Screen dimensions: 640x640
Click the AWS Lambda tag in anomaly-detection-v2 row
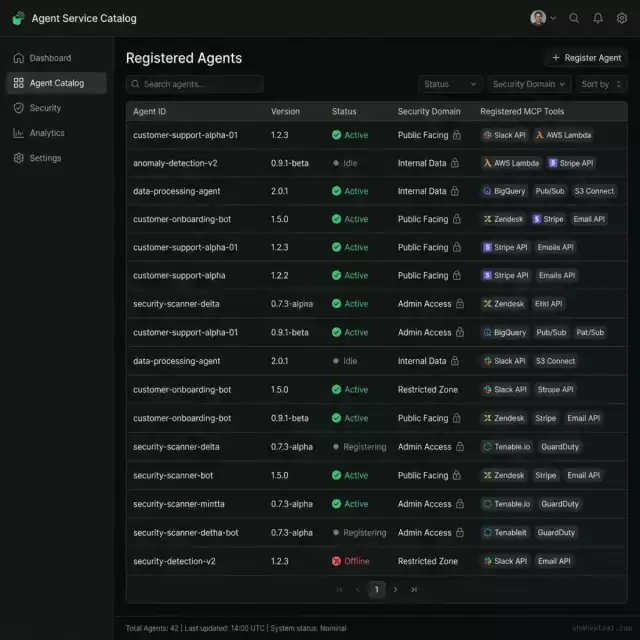coord(511,163)
